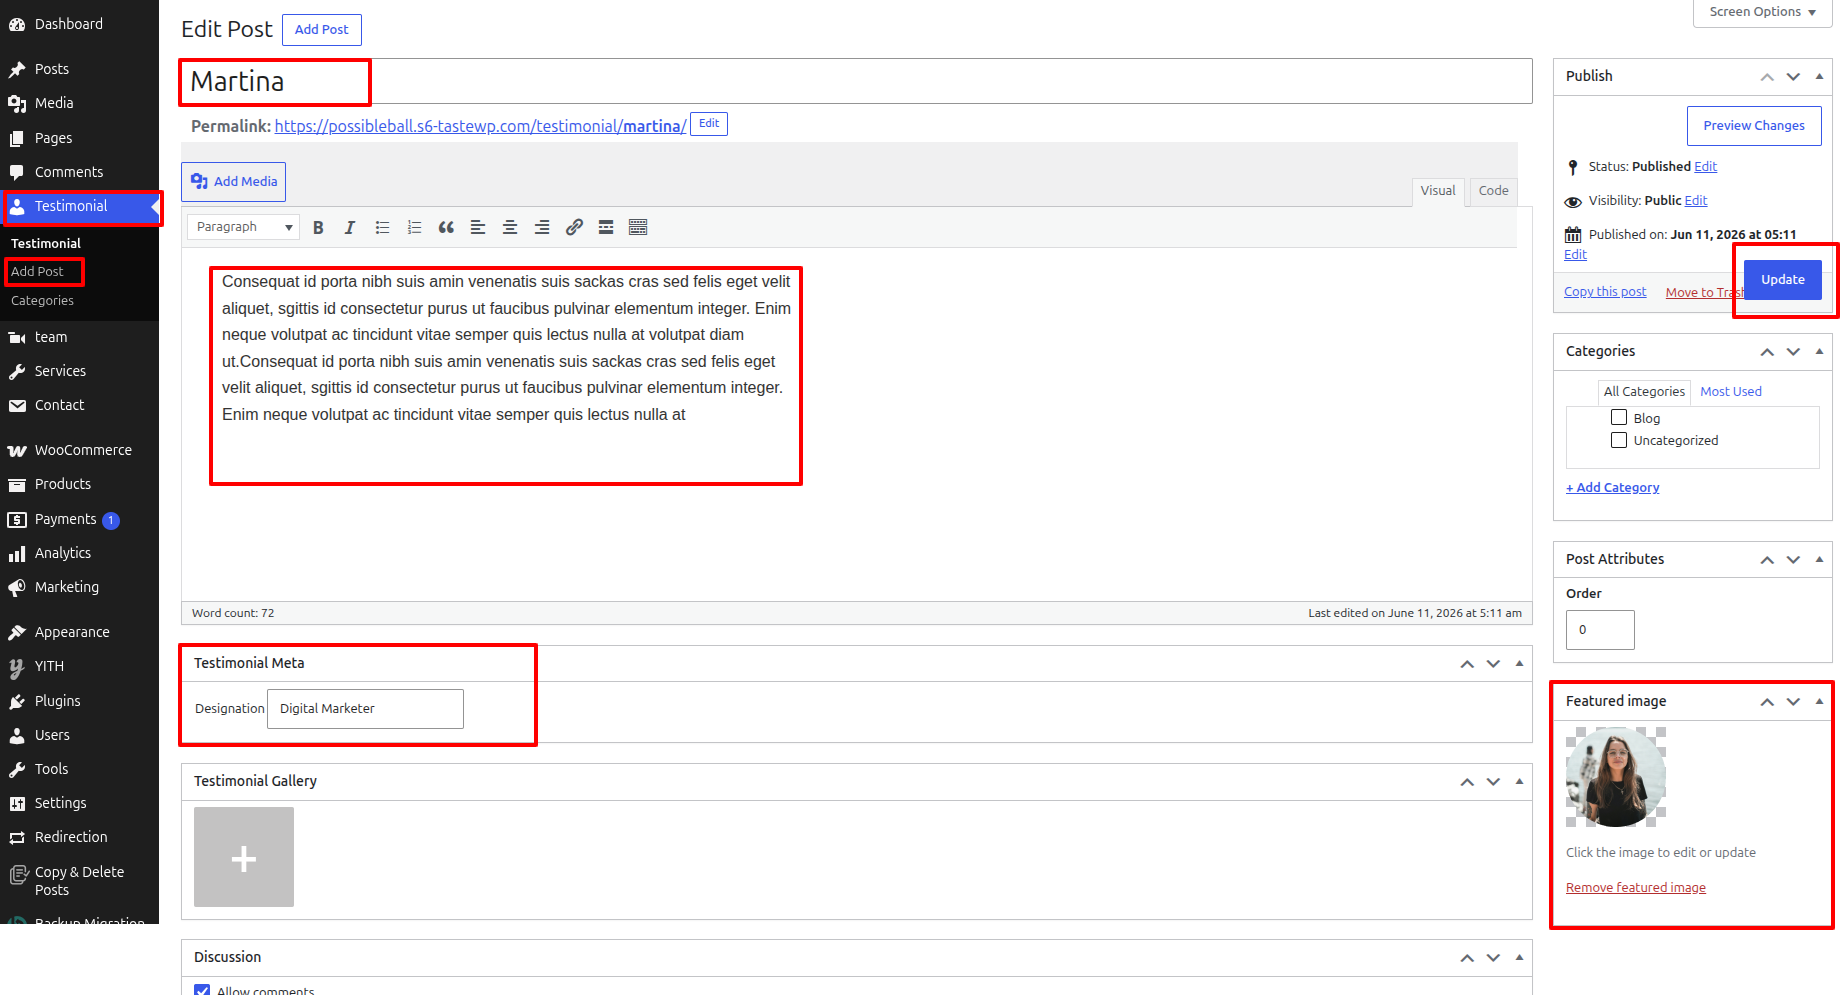Click Remove featured image link
1846x995 pixels.
tap(1636, 888)
